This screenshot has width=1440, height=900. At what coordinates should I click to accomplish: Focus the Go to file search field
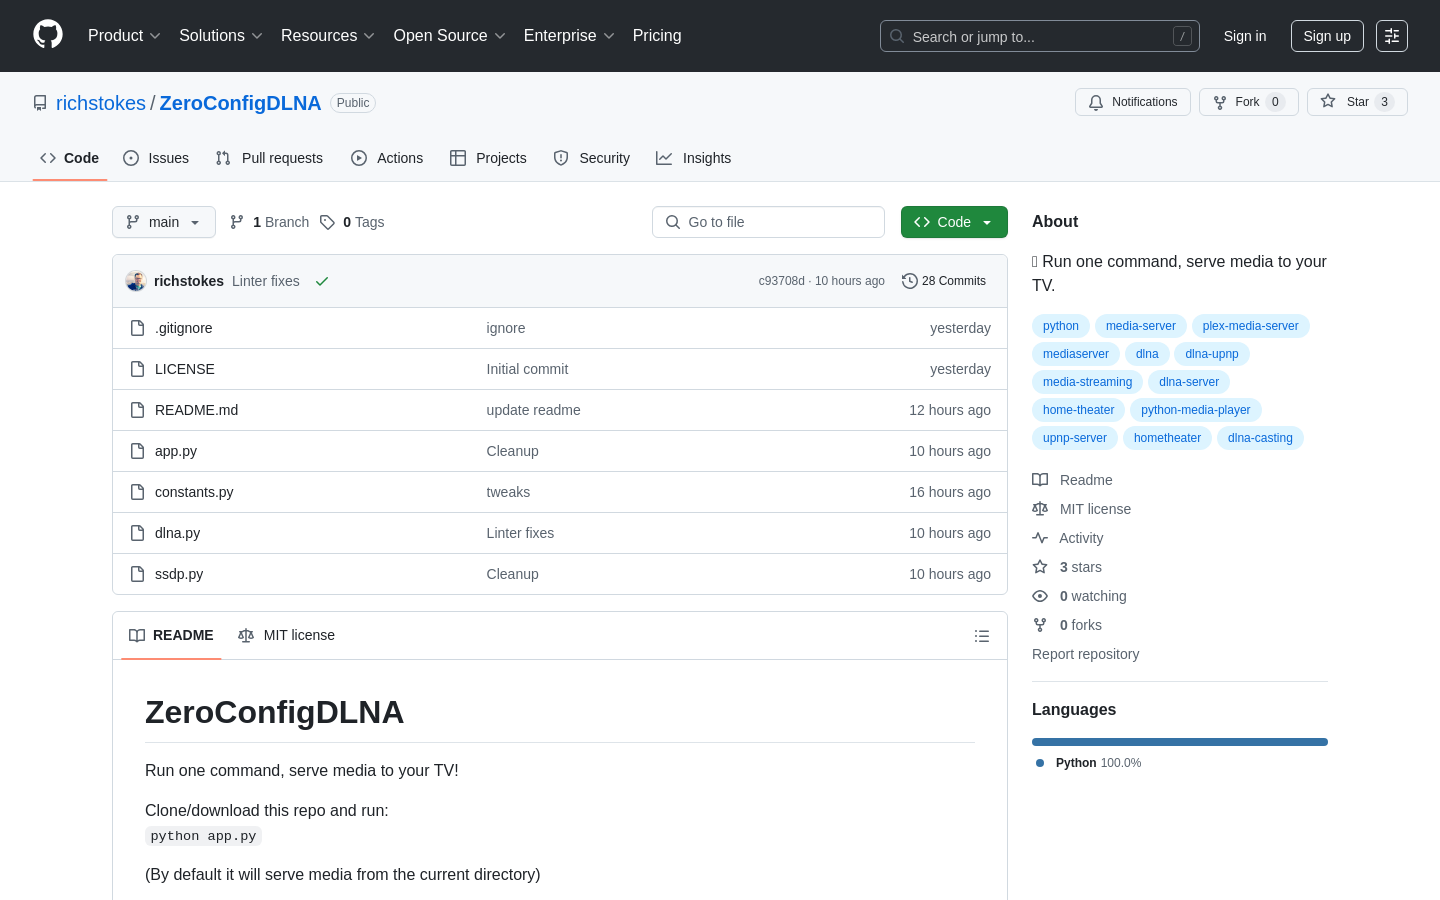pos(768,222)
